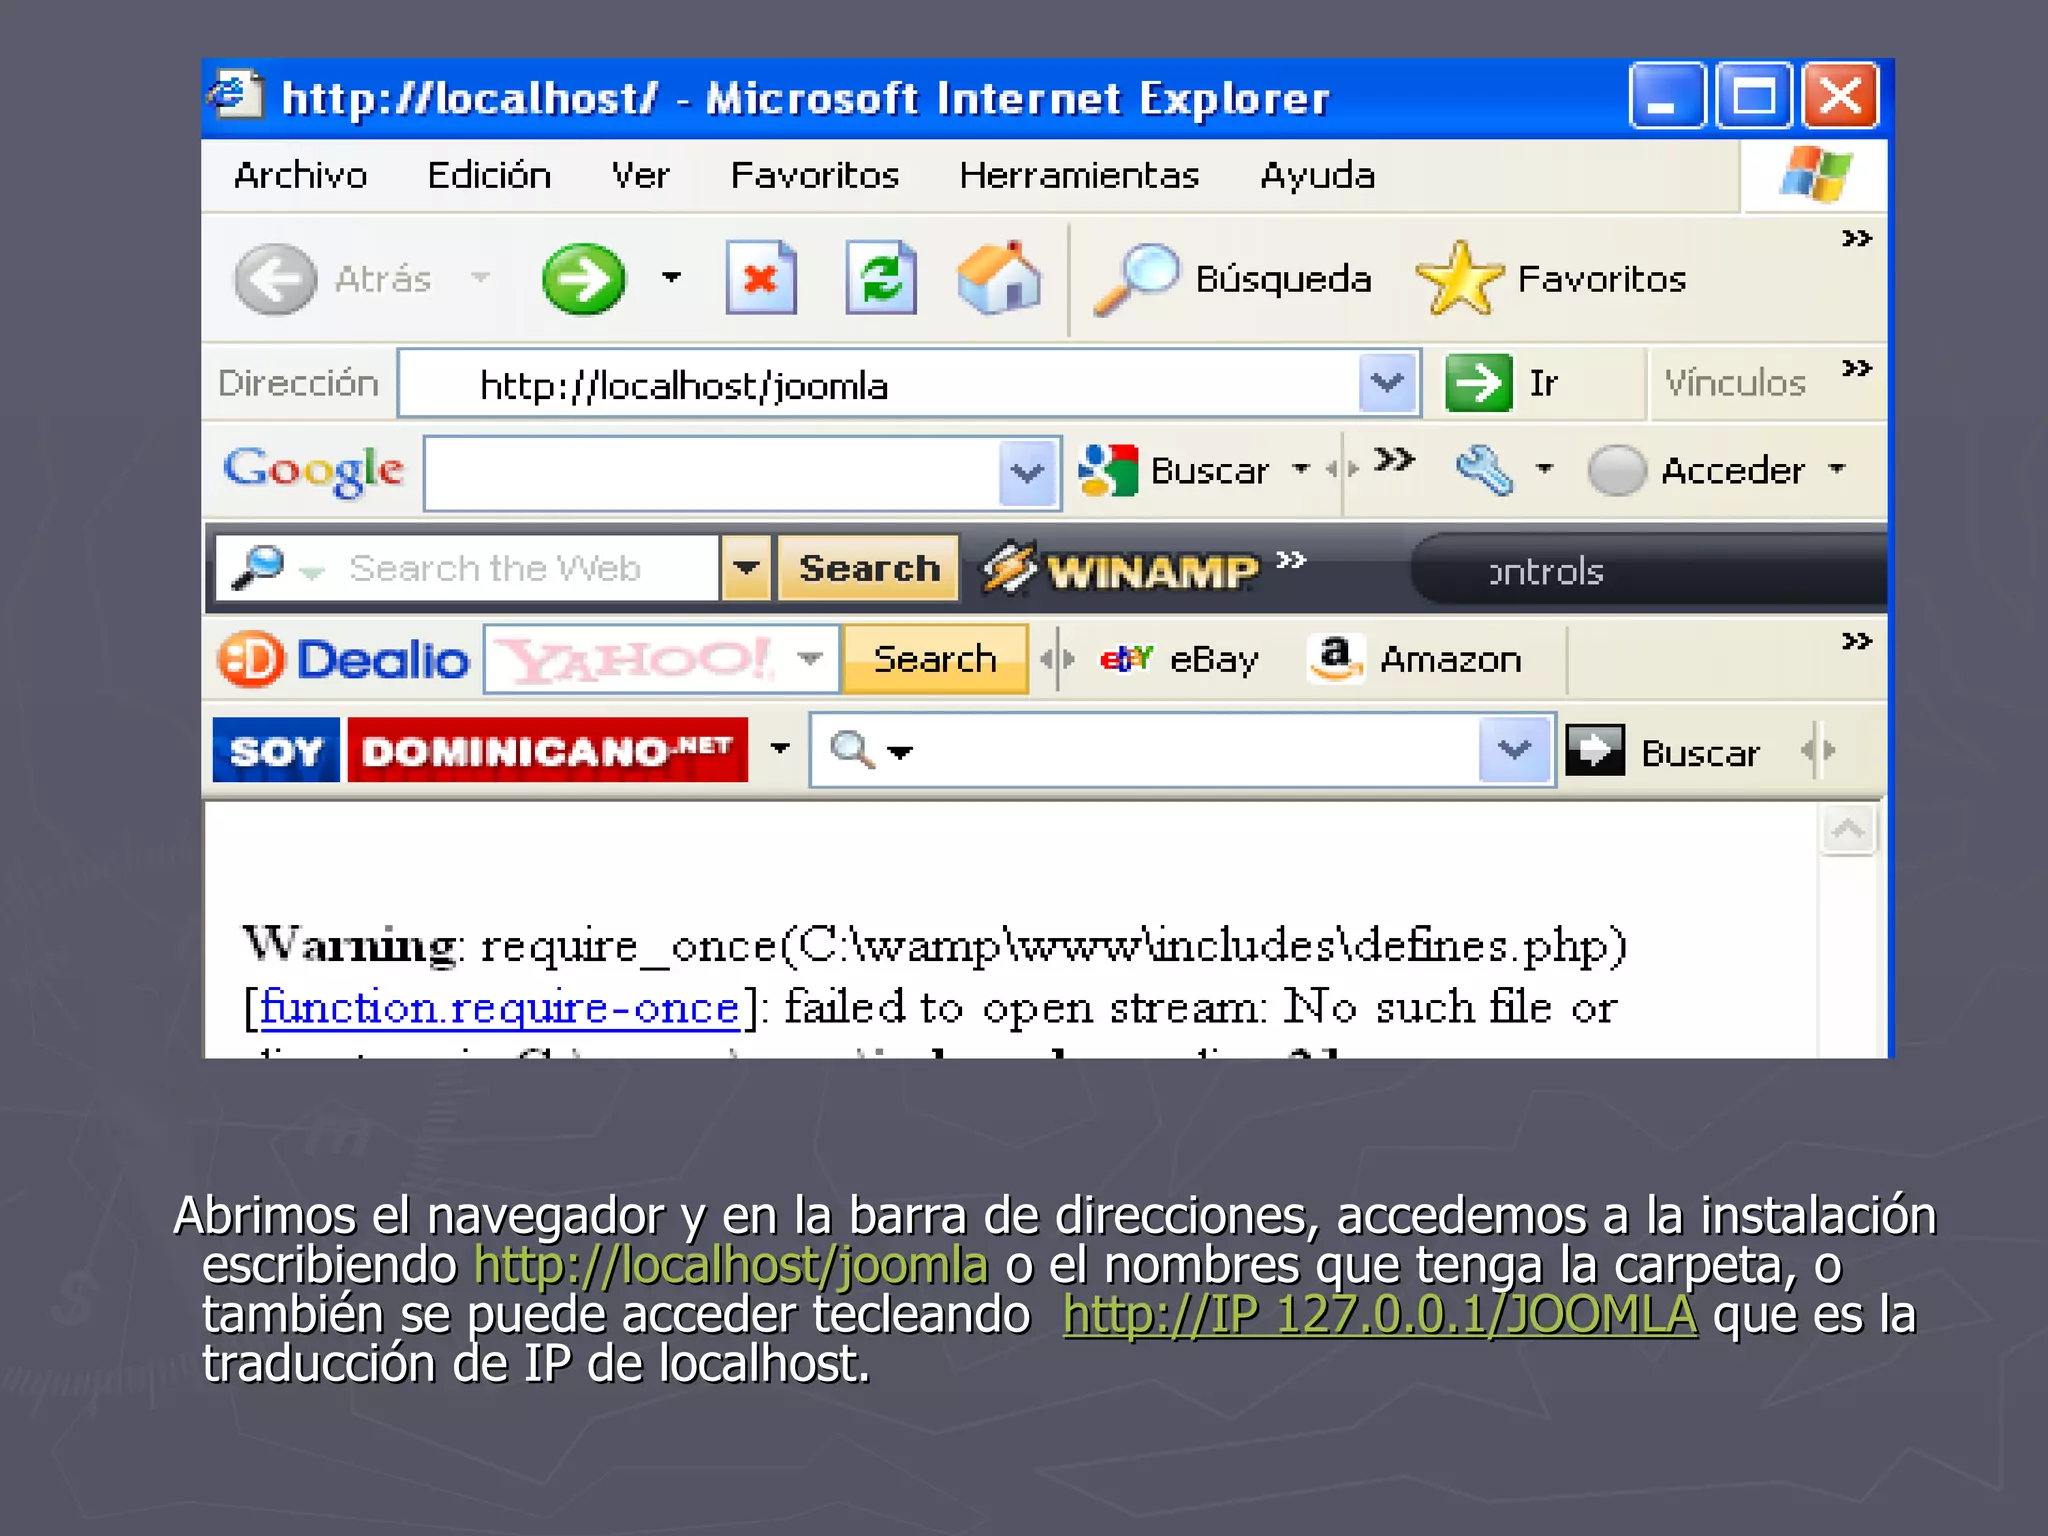This screenshot has width=2048, height=1536.
Task: Open Amazon shortcut on Dealio toolbar
Action: 1415,659
